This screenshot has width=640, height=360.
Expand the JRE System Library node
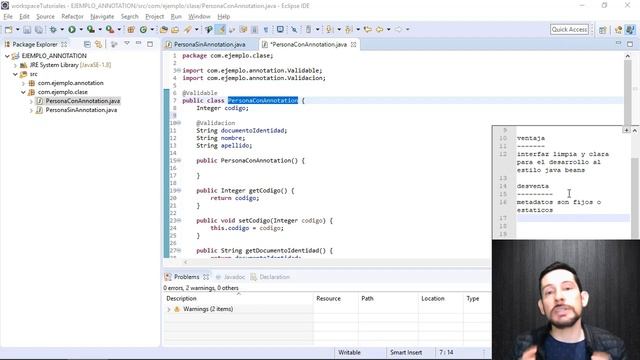[16, 65]
